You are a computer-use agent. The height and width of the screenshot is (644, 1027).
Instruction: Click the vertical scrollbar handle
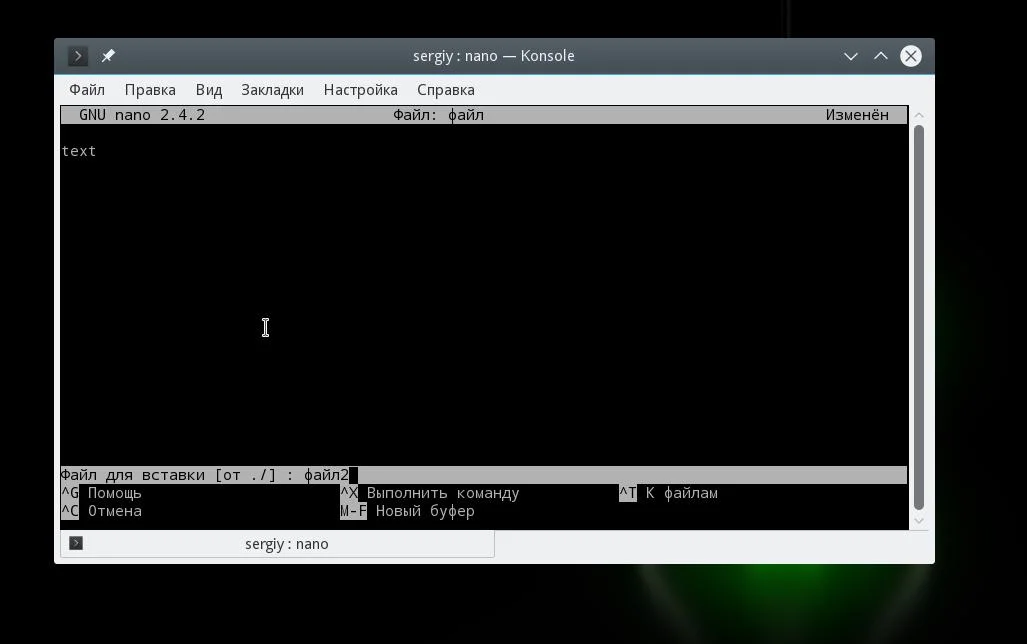[919, 317]
